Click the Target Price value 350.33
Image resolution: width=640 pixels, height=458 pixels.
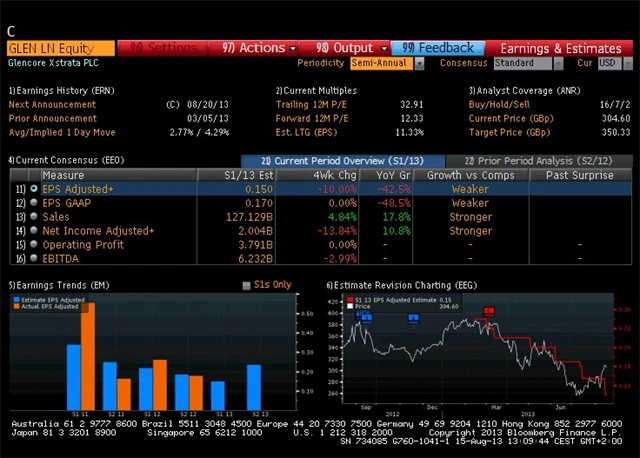(616, 132)
